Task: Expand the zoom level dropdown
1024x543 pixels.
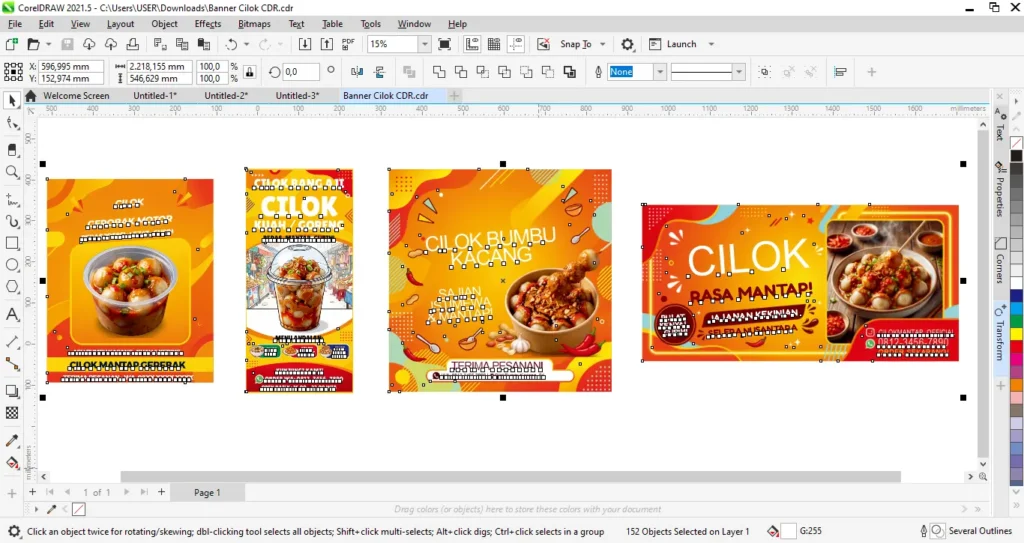Action: (x=424, y=44)
